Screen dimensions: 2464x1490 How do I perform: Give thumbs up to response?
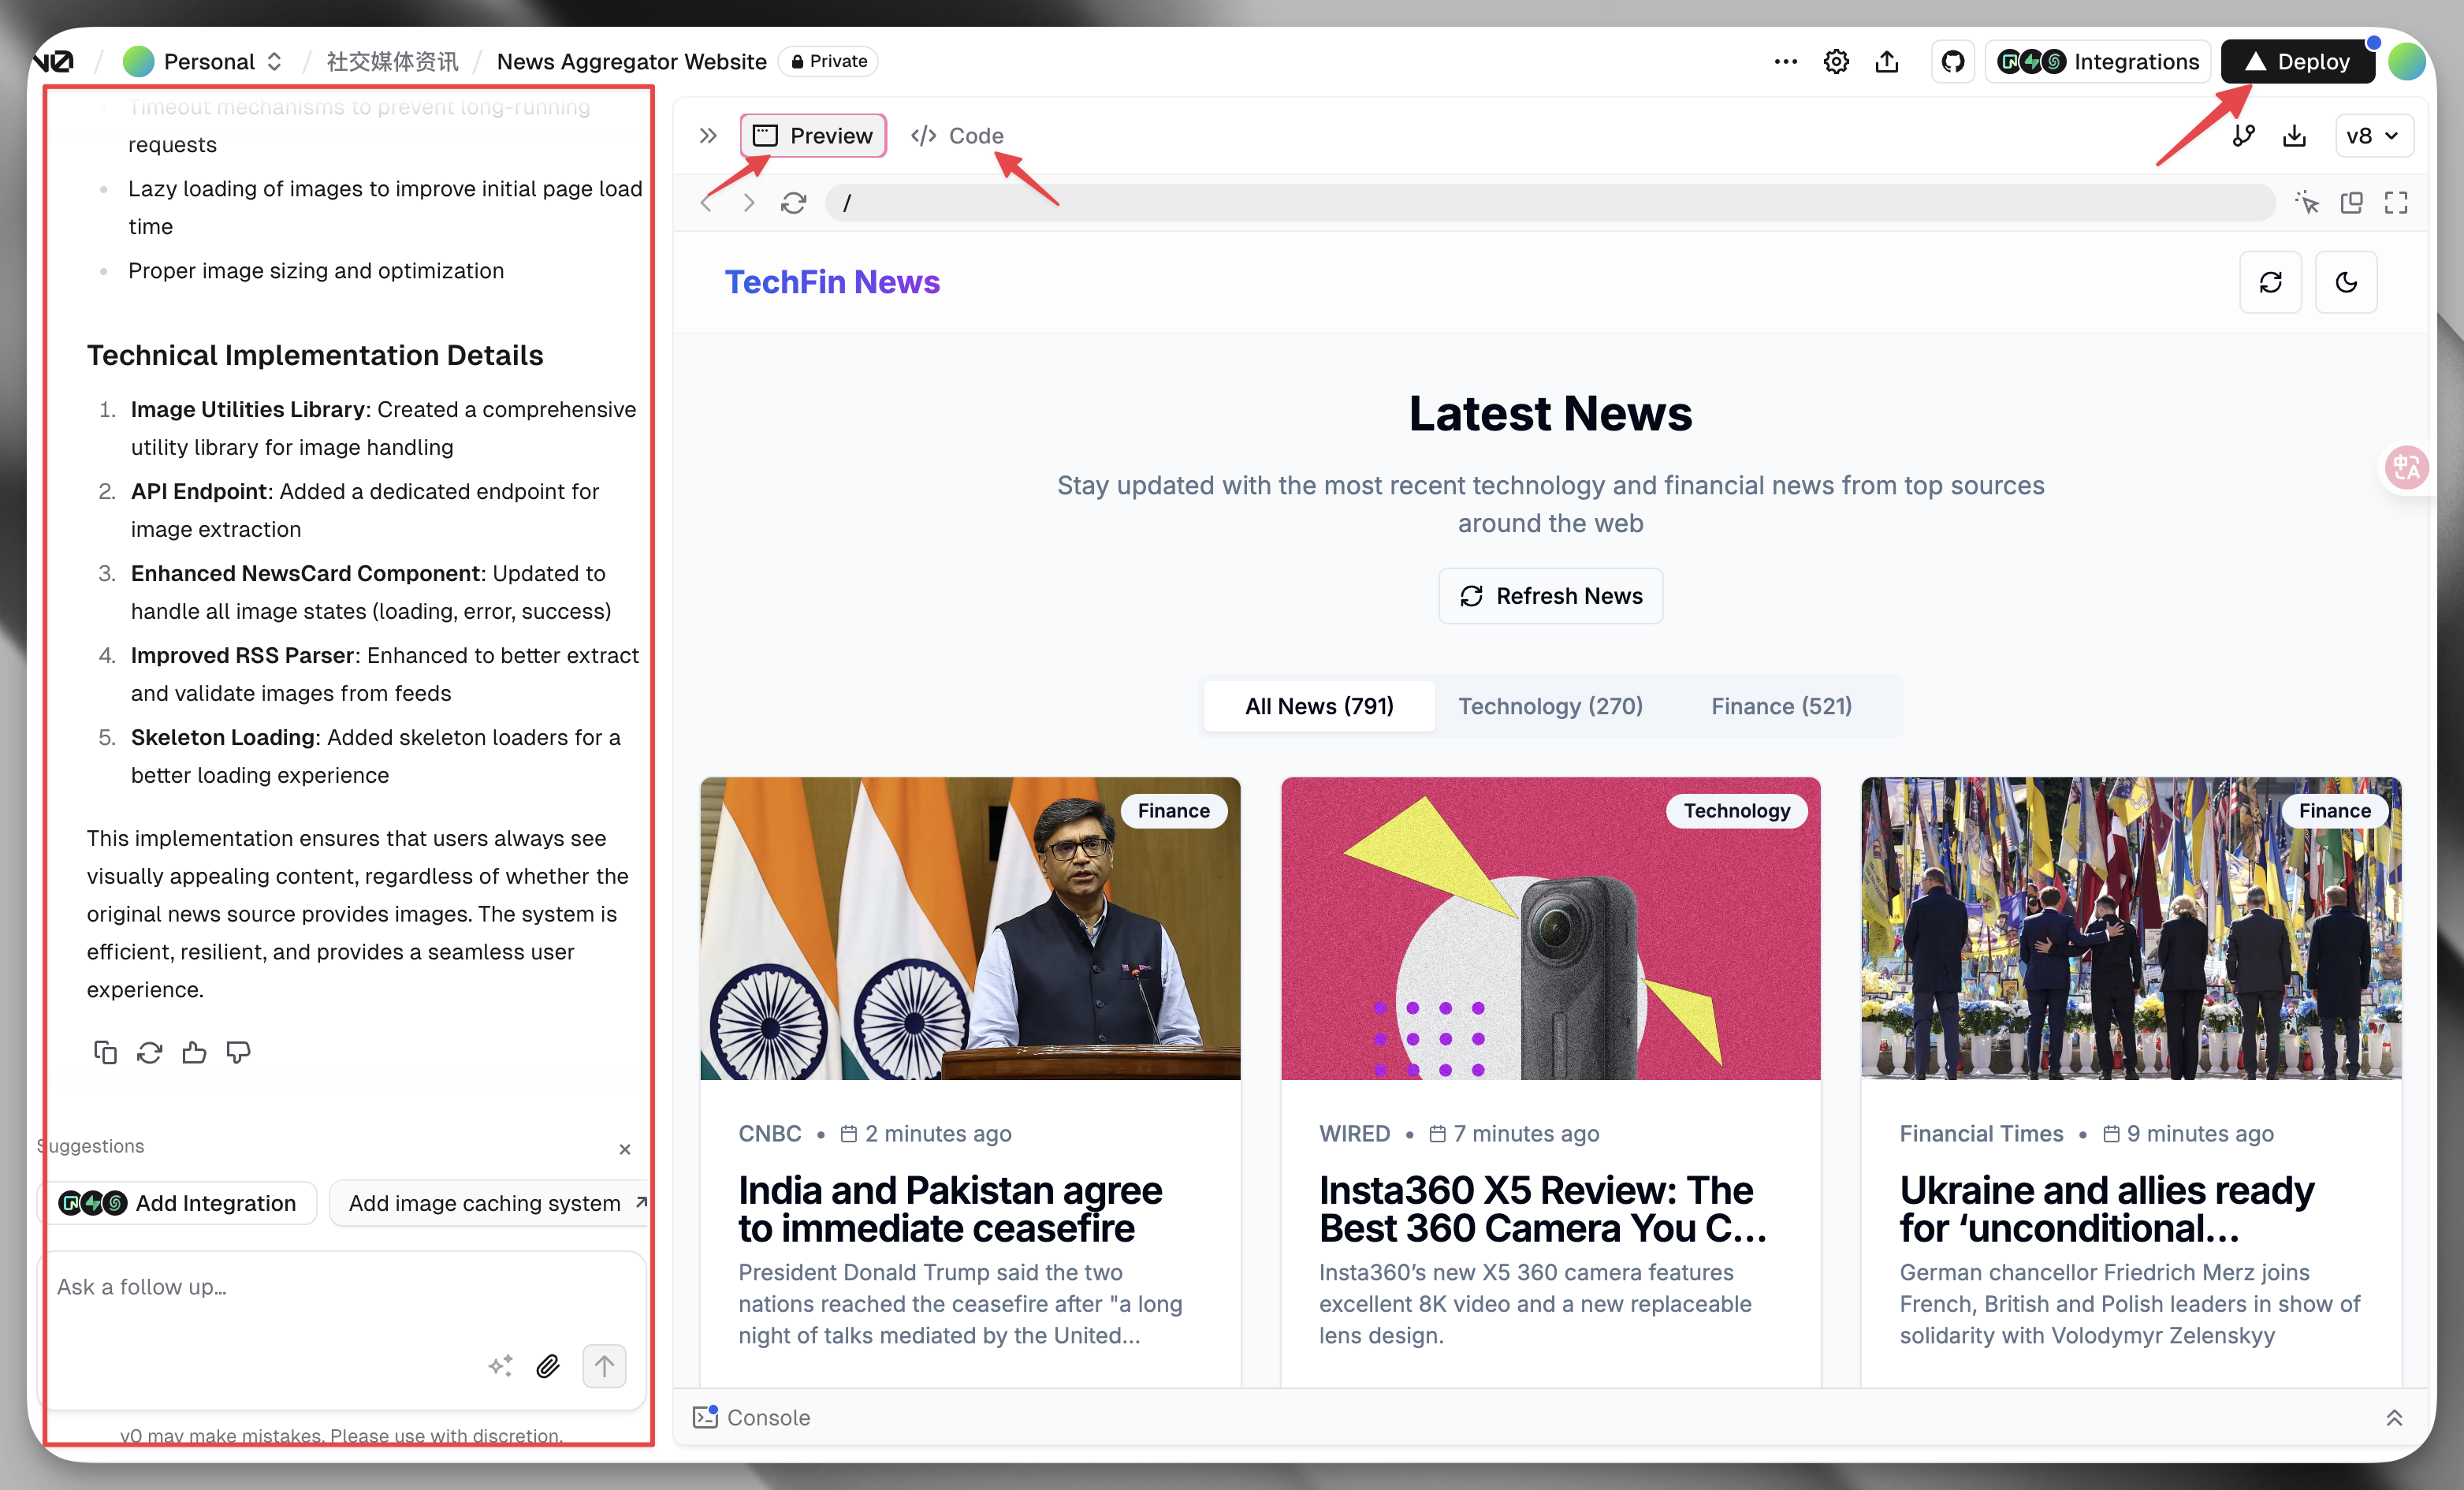[x=194, y=1052]
